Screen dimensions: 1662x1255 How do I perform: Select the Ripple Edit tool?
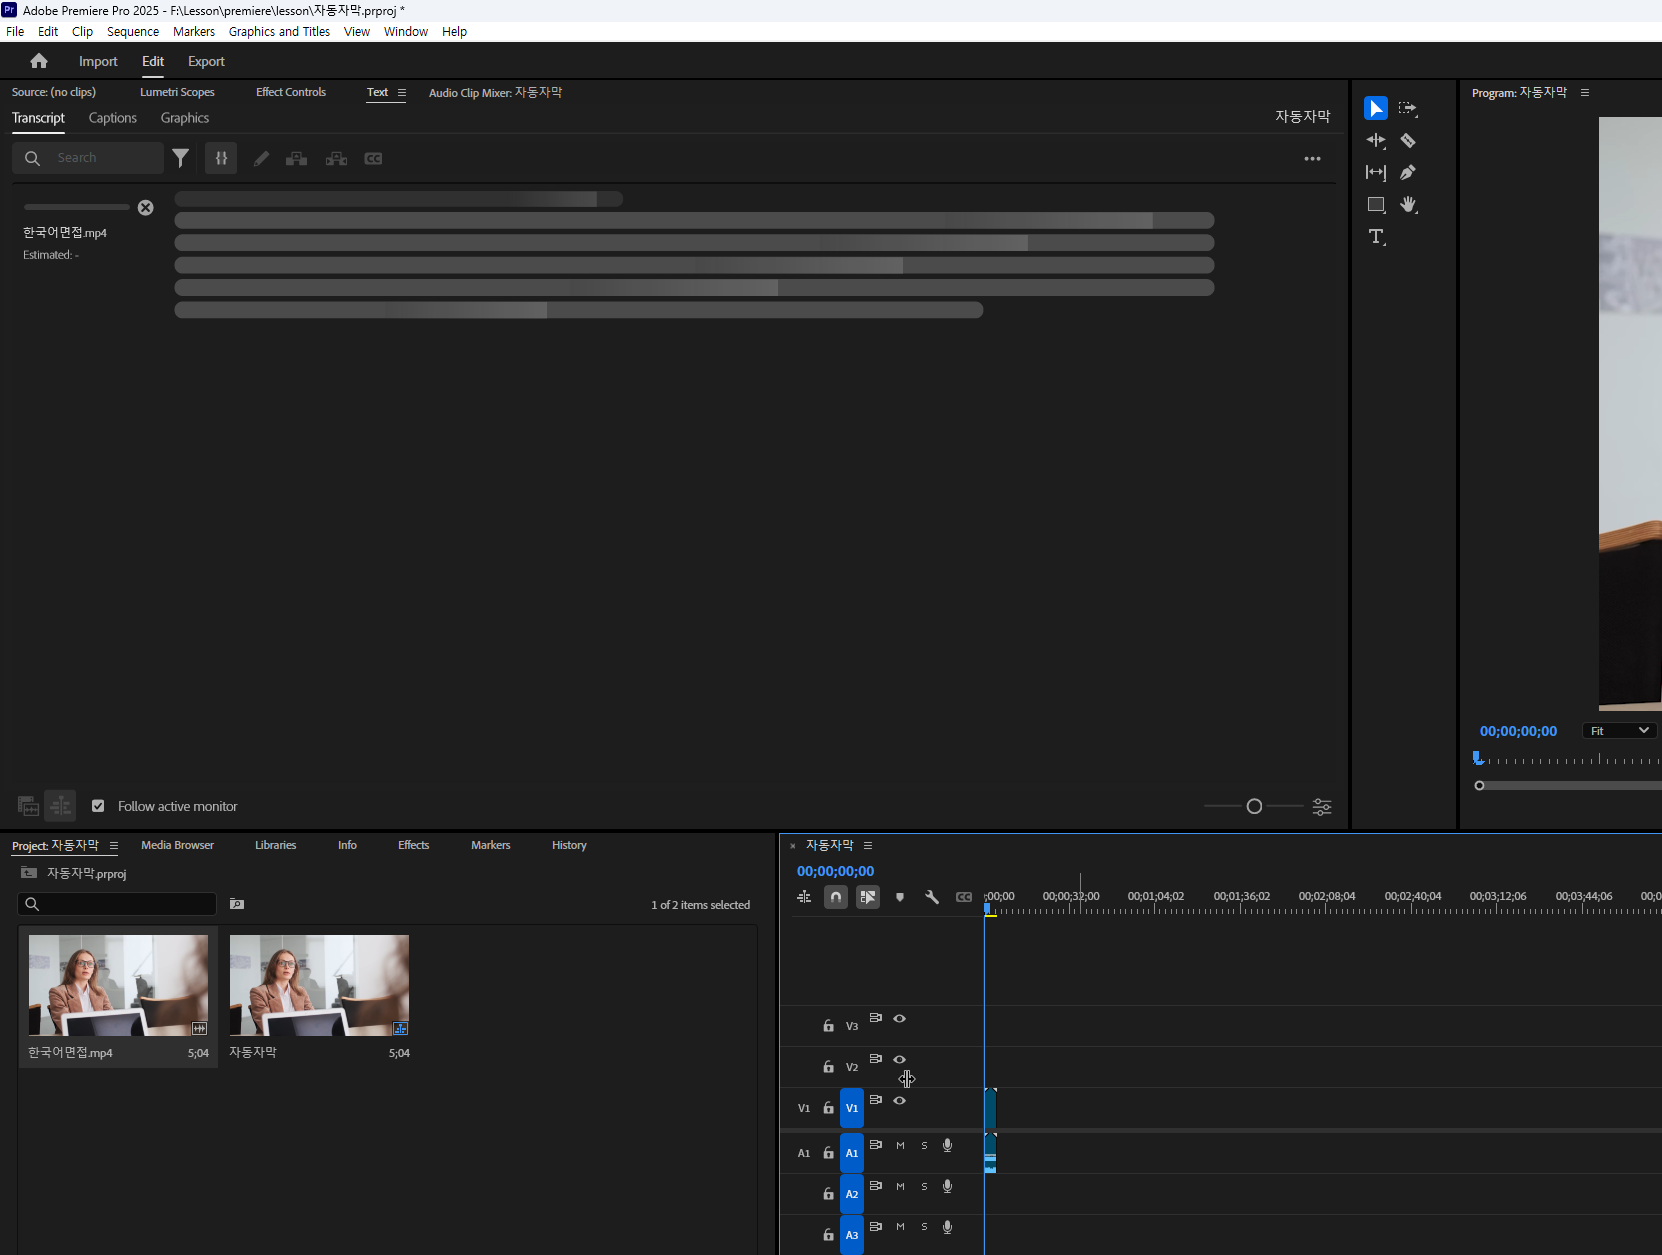1376,141
